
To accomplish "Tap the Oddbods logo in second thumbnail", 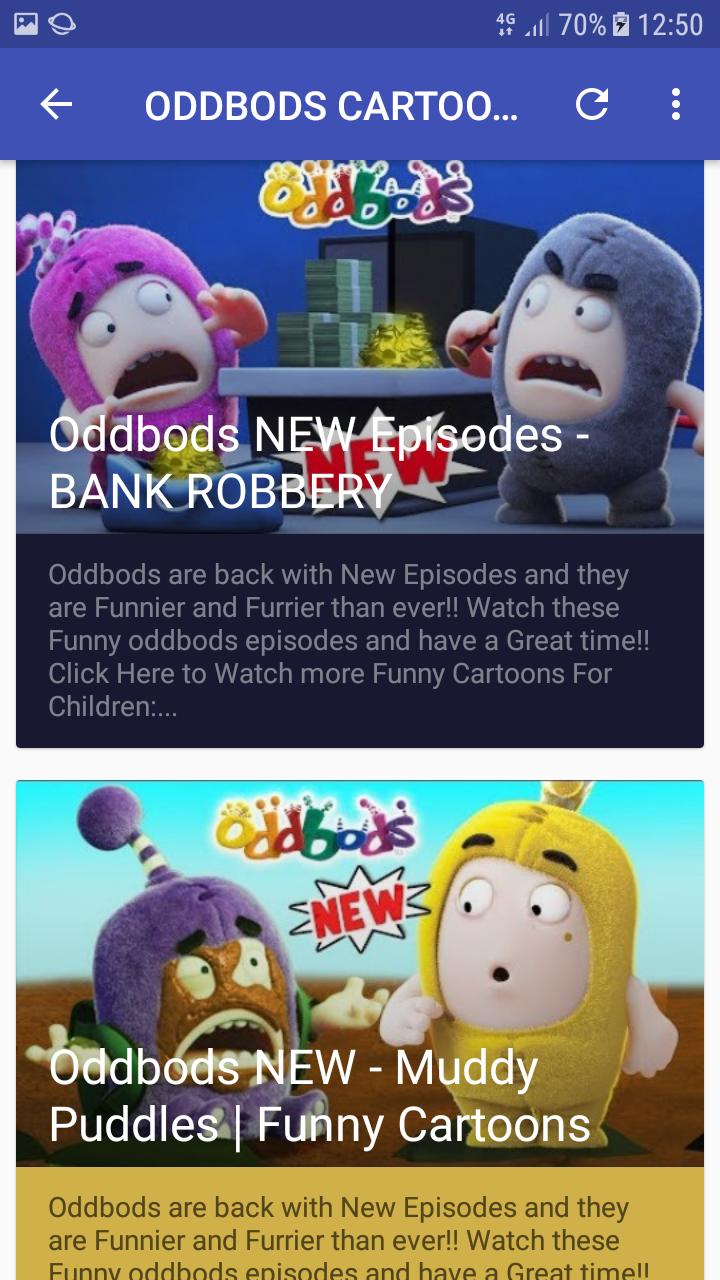I will coord(314,822).
